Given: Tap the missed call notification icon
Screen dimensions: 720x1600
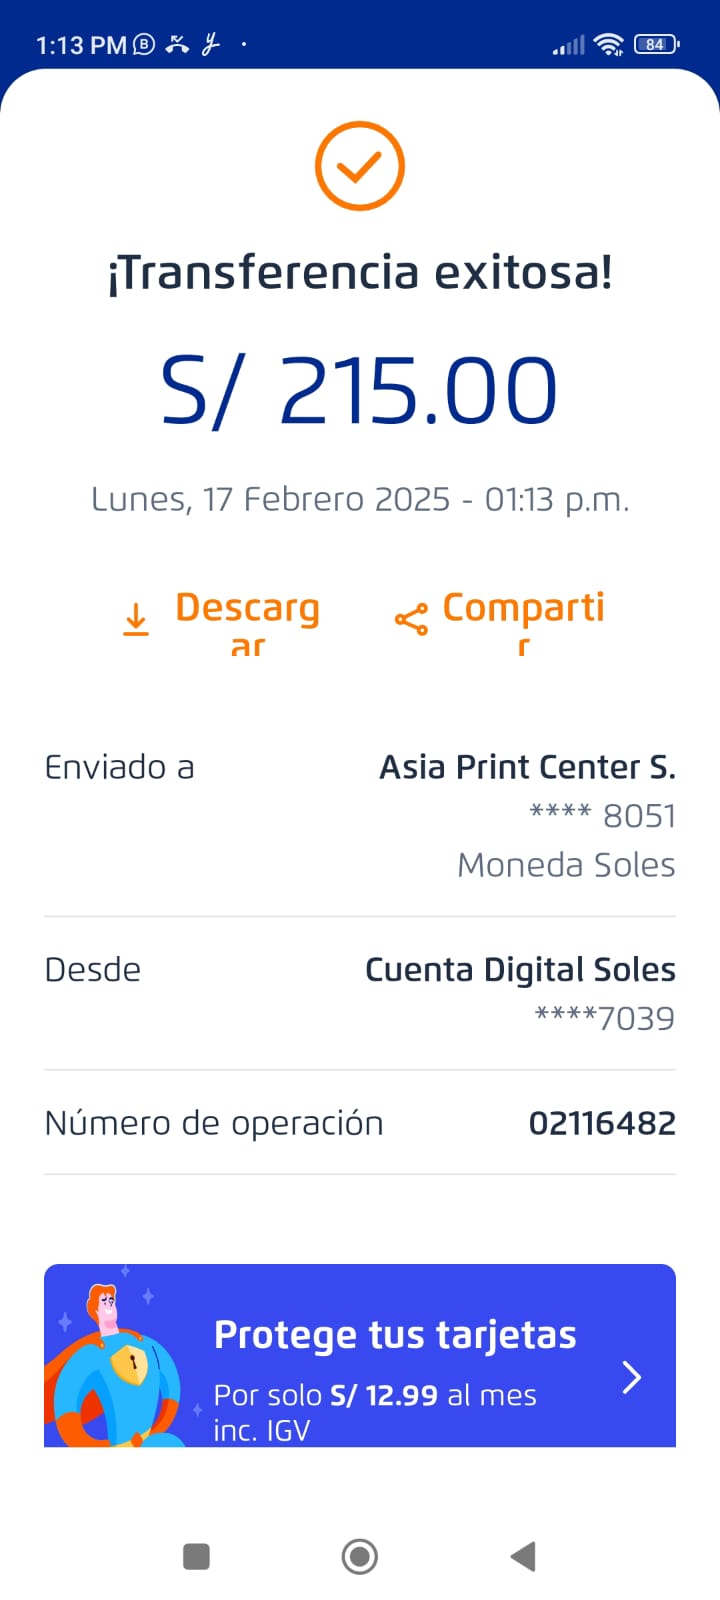Looking at the screenshot, I should [x=178, y=44].
